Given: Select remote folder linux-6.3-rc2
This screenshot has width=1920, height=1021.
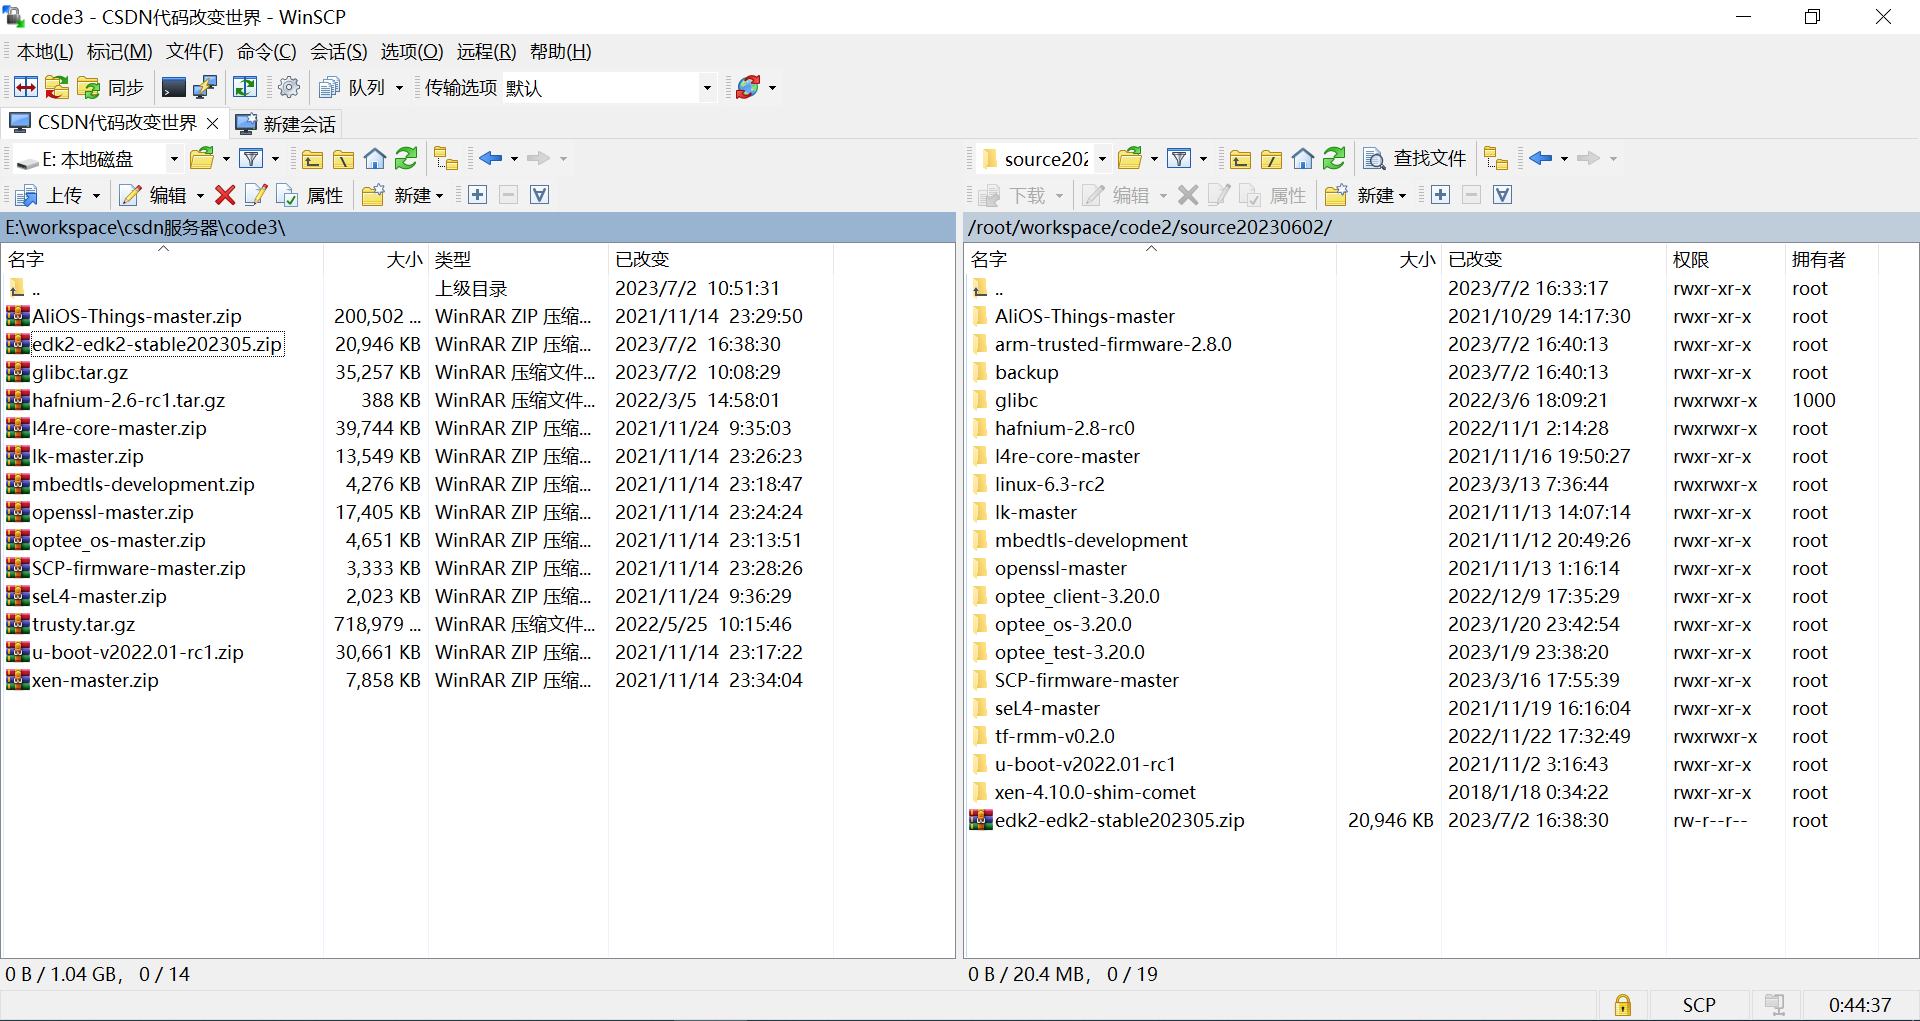Looking at the screenshot, I should click(1049, 484).
